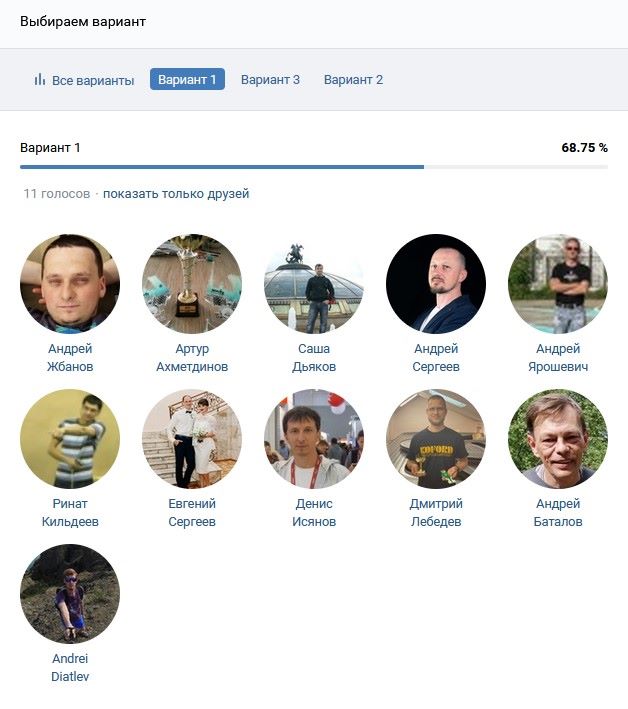
Task: Click the Andrei Diatlev name link
Action: coord(70,667)
